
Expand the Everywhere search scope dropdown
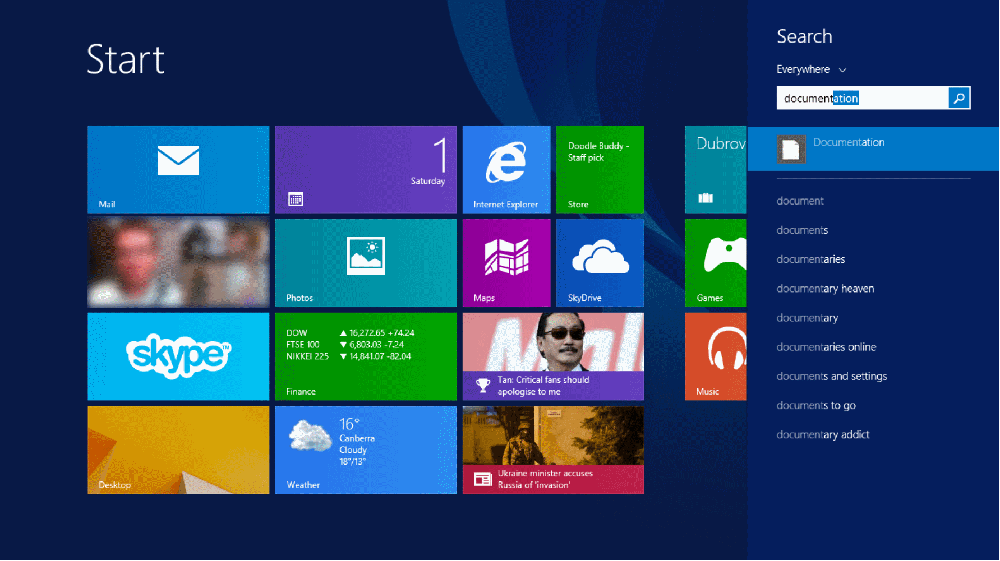point(811,69)
